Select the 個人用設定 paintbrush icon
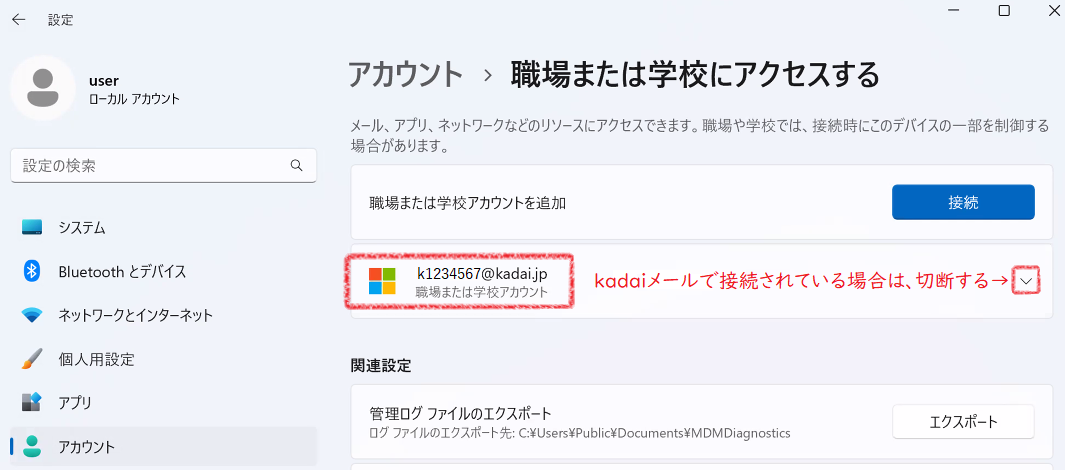Screen dimensions: 1065x470 point(32,359)
